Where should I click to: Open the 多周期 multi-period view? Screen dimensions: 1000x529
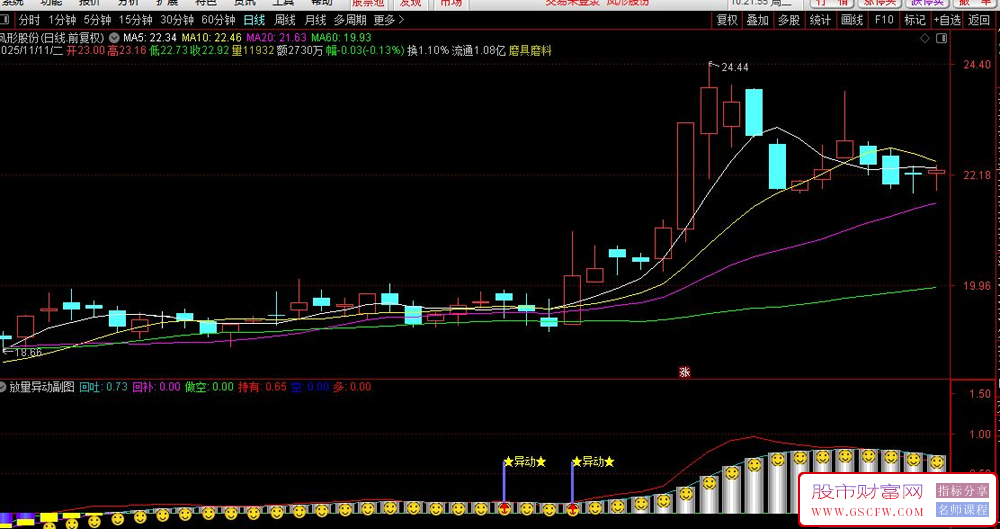[x=350, y=20]
